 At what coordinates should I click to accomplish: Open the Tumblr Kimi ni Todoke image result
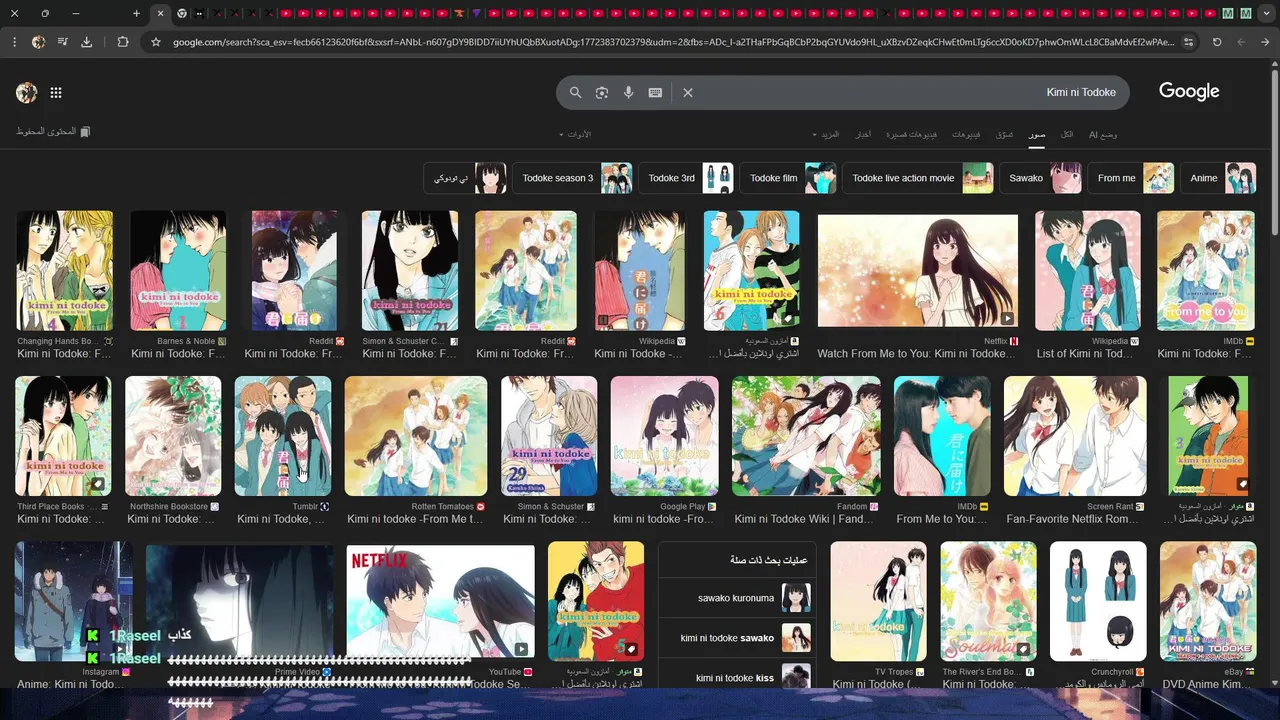tap(283, 436)
